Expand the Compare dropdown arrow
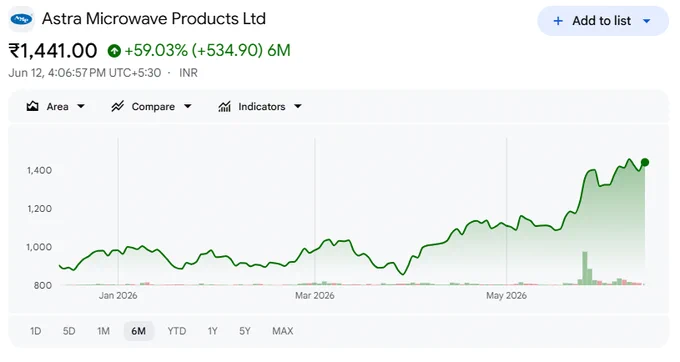Viewport: 680px width, 362px height. click(187, 106)
